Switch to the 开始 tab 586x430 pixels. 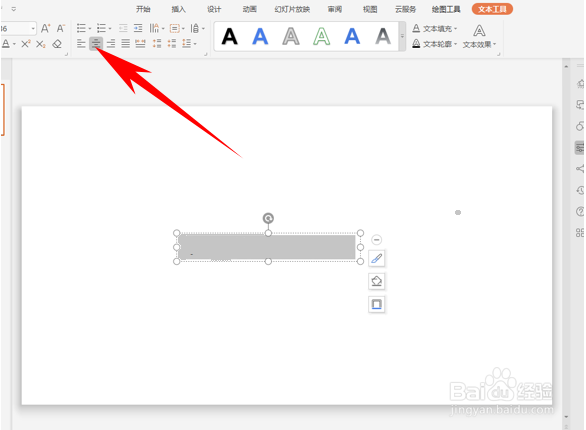143,9
